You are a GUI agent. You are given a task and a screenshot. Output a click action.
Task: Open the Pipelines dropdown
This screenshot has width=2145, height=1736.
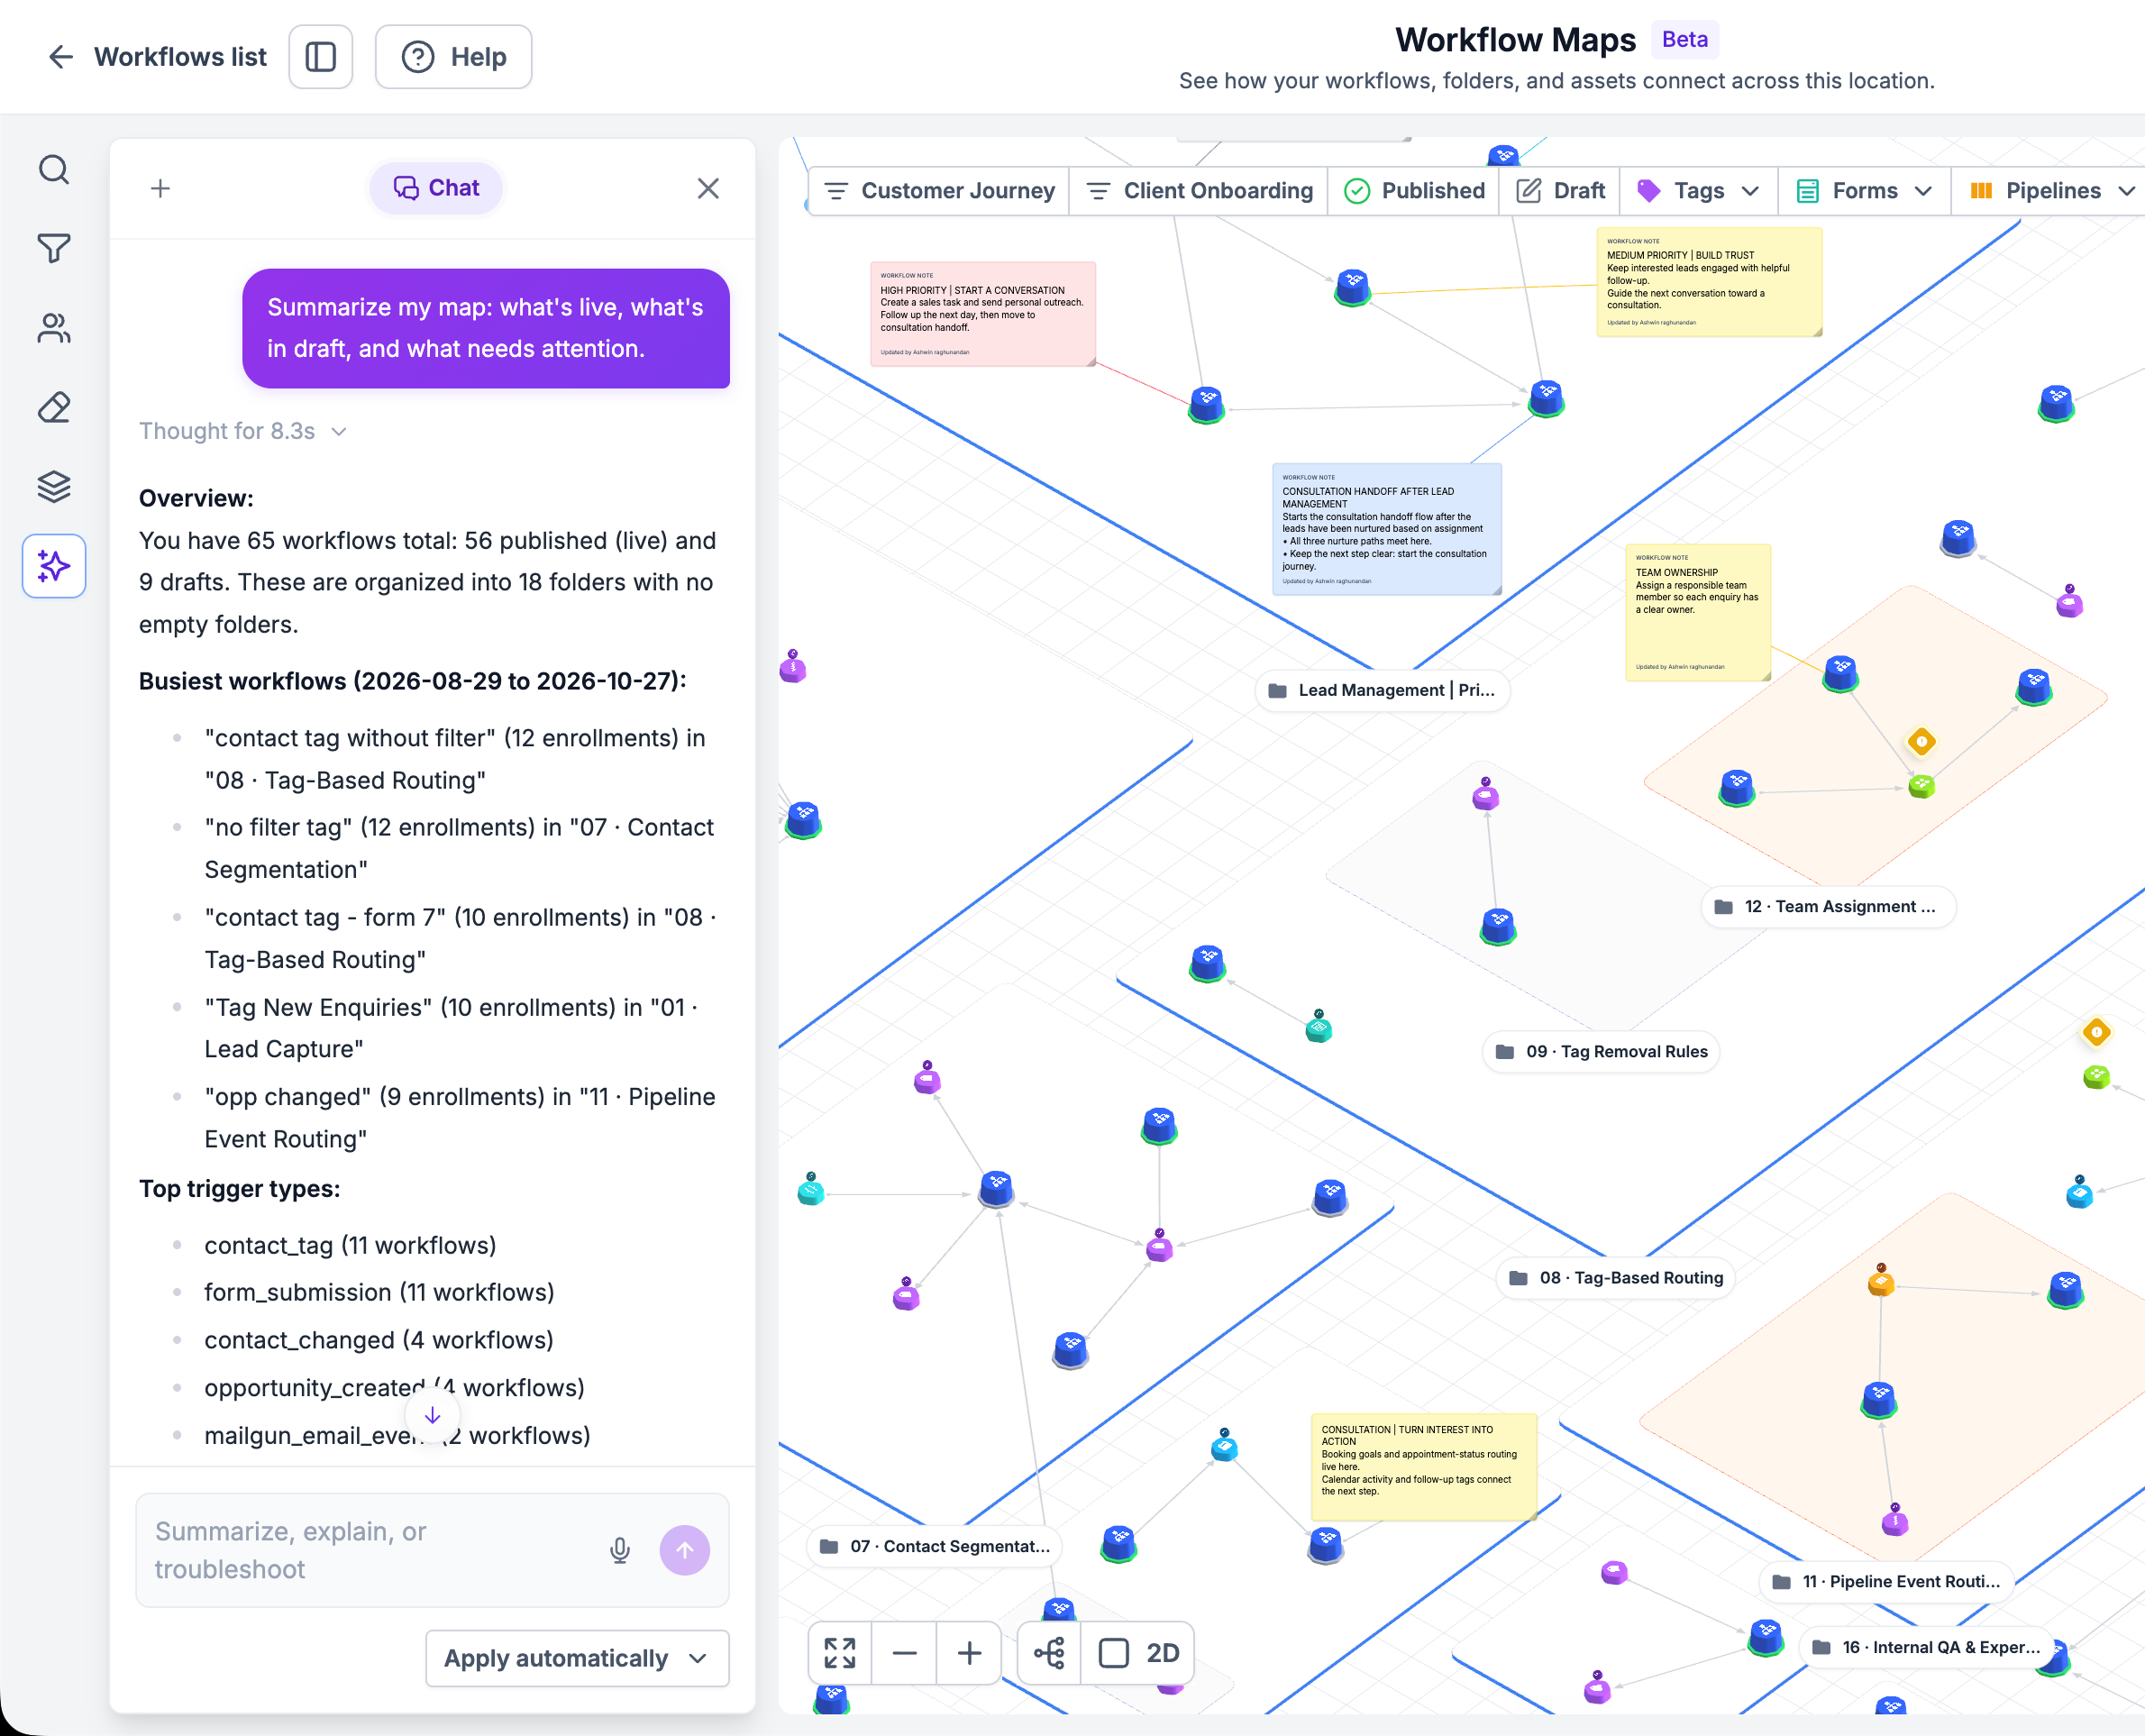click(x=2051, y=191)
